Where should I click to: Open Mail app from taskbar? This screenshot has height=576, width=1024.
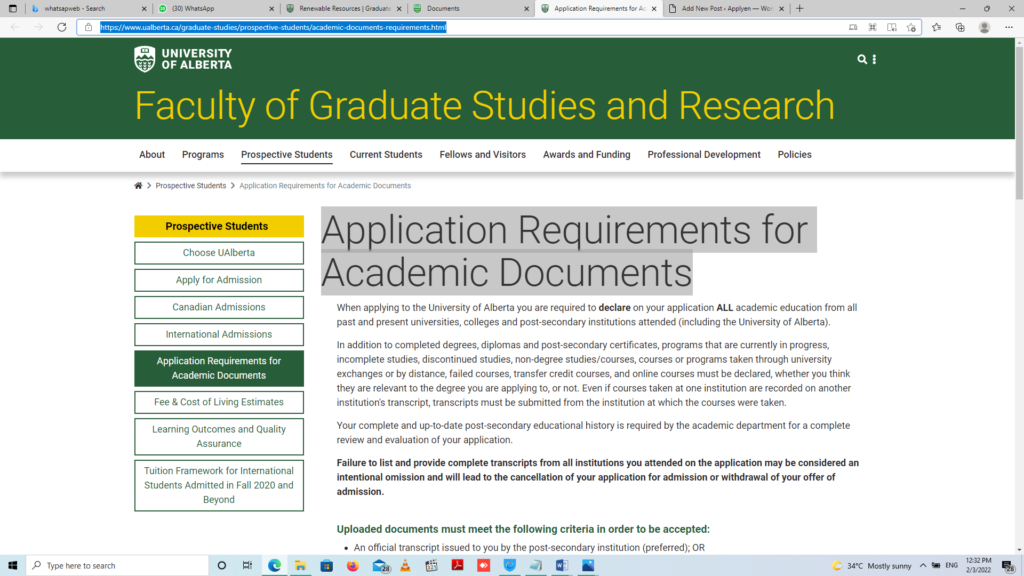click(x=380, y=566)
